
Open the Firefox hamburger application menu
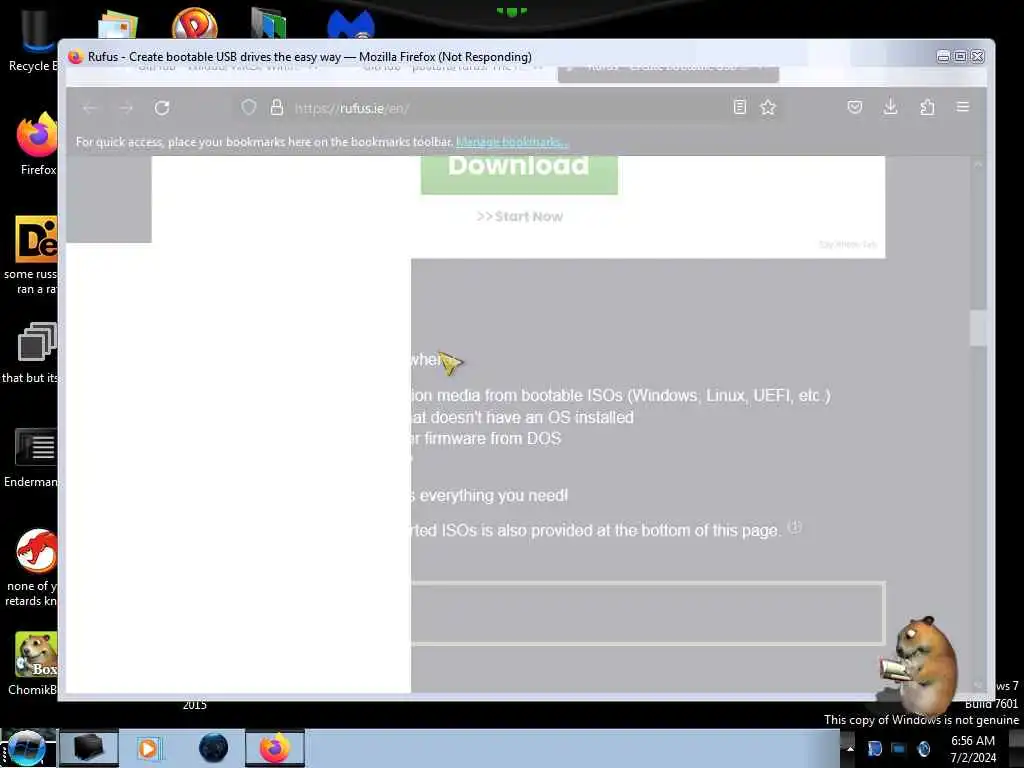coord(963,106)
